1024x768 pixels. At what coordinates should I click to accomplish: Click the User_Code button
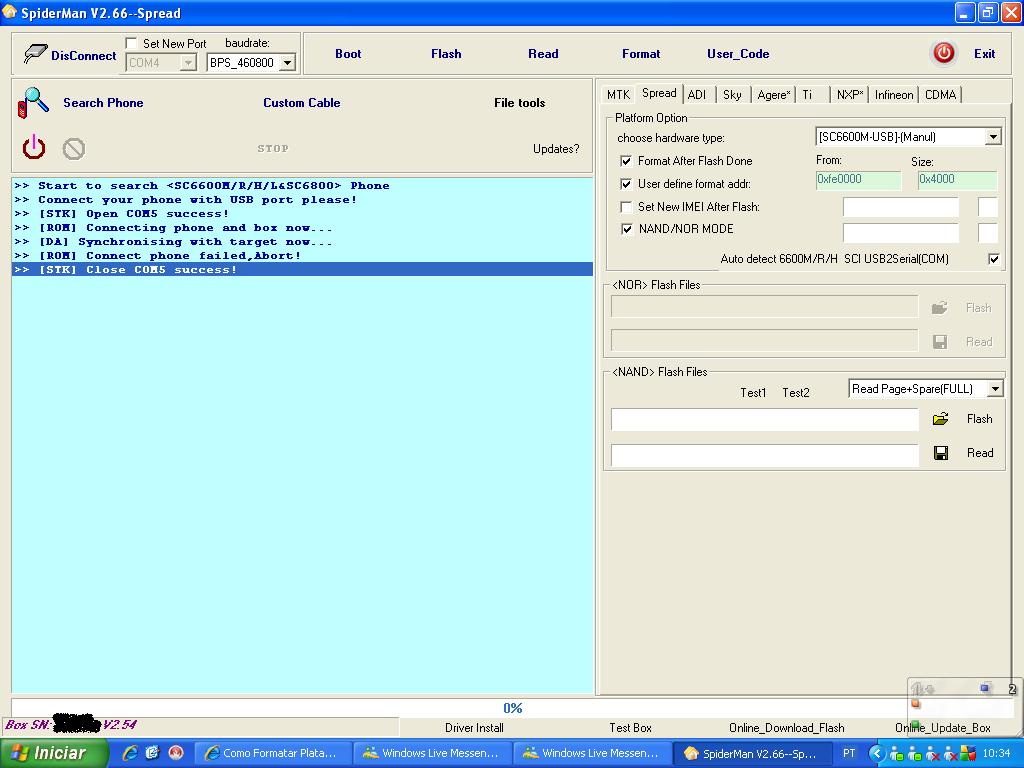[x=738, y=54]
